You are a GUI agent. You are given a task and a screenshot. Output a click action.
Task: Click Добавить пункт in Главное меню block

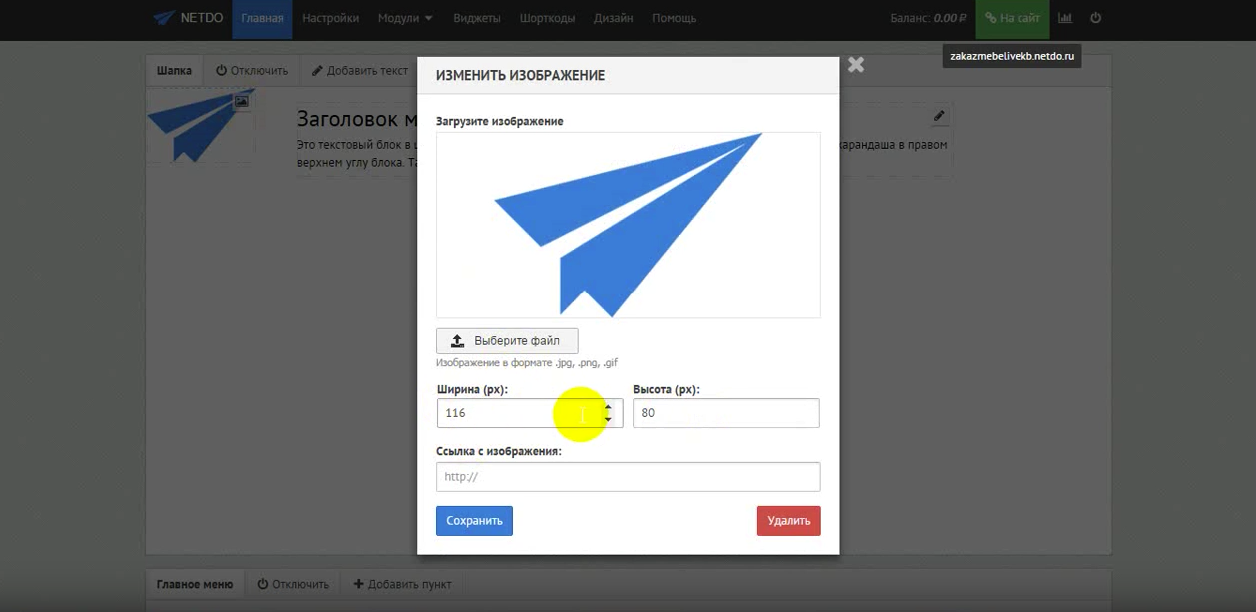pyautogui.click(x=402, y=584)
